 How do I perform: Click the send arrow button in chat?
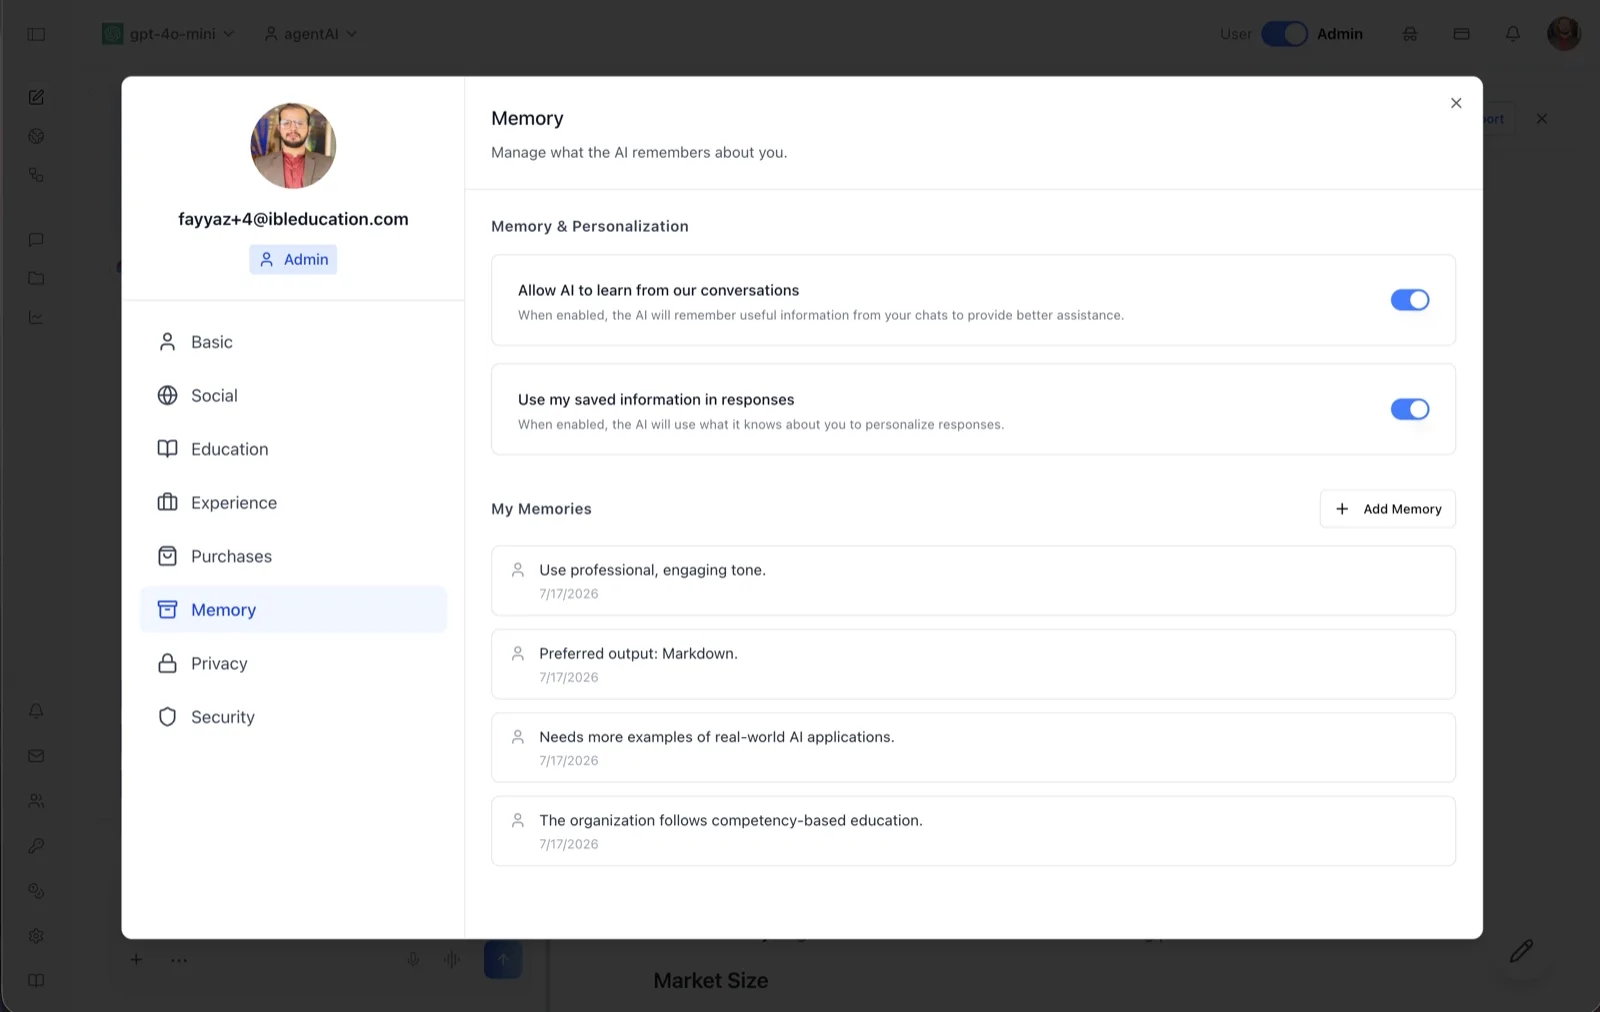503,960
